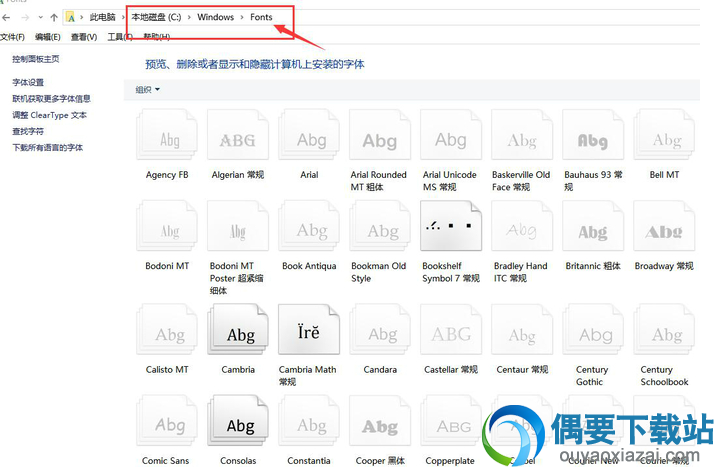Open the 文件(F) menu

point(12,37)
